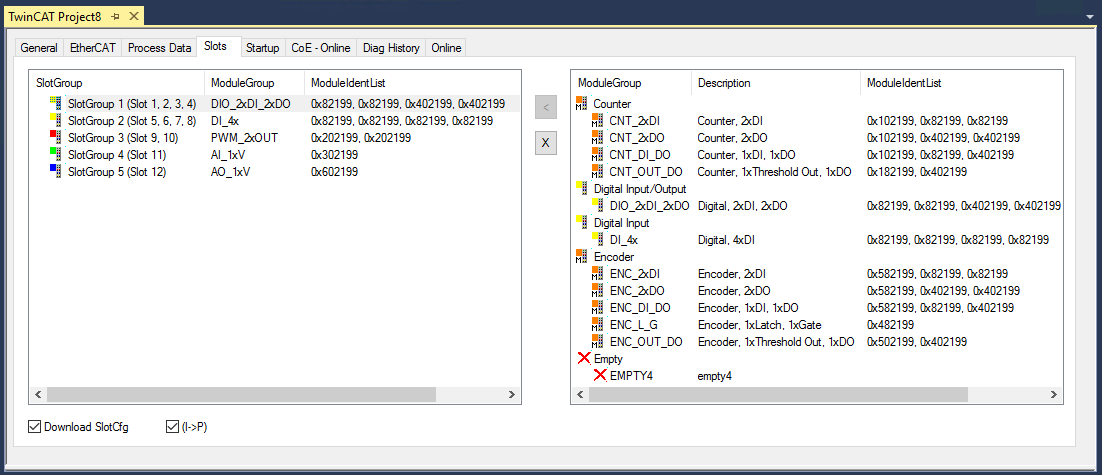
Task: Click the DI_4x icon in right list
Action: (x=598, y=239)
